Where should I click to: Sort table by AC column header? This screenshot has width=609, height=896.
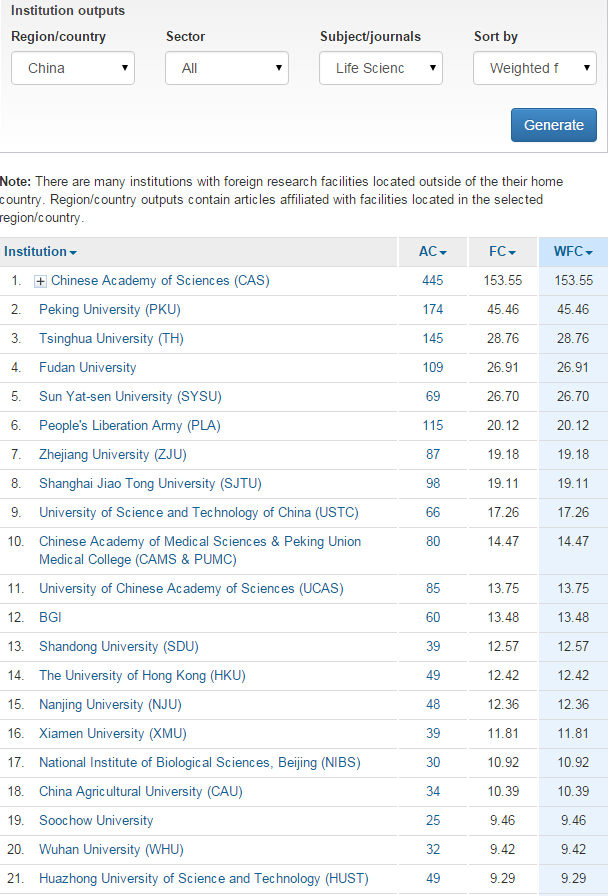(432, 252)
